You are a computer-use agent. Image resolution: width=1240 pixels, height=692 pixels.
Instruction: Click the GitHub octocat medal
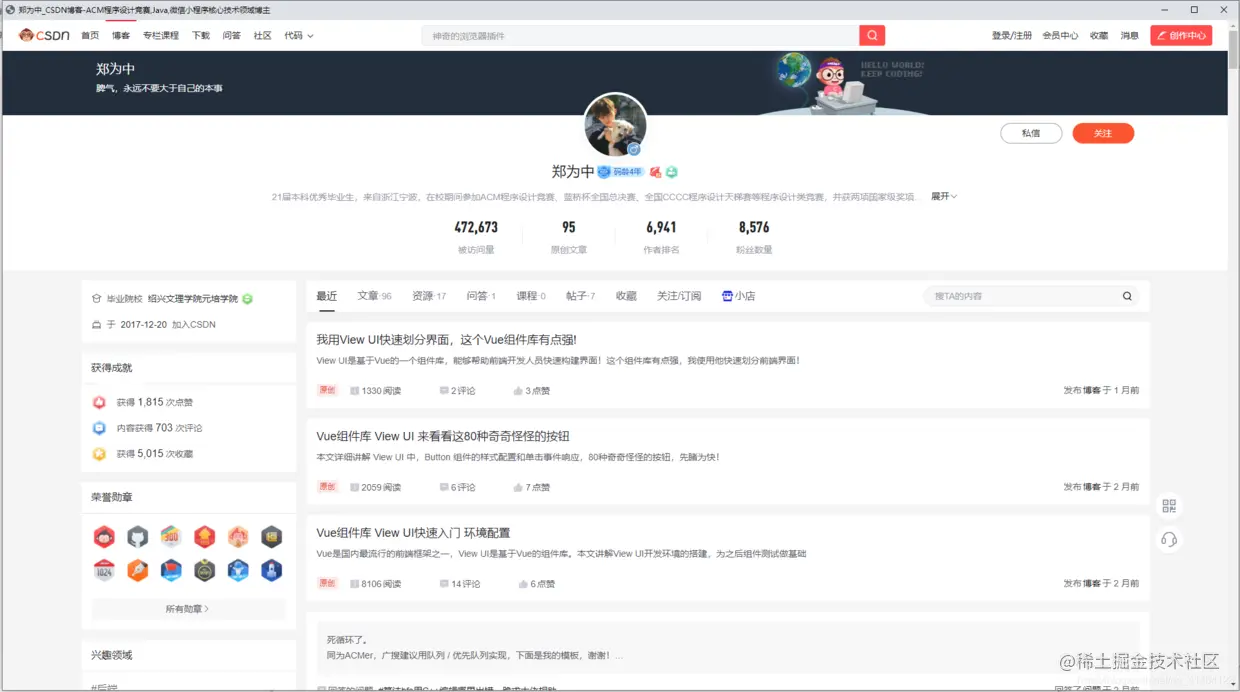[x=138, y=537]
